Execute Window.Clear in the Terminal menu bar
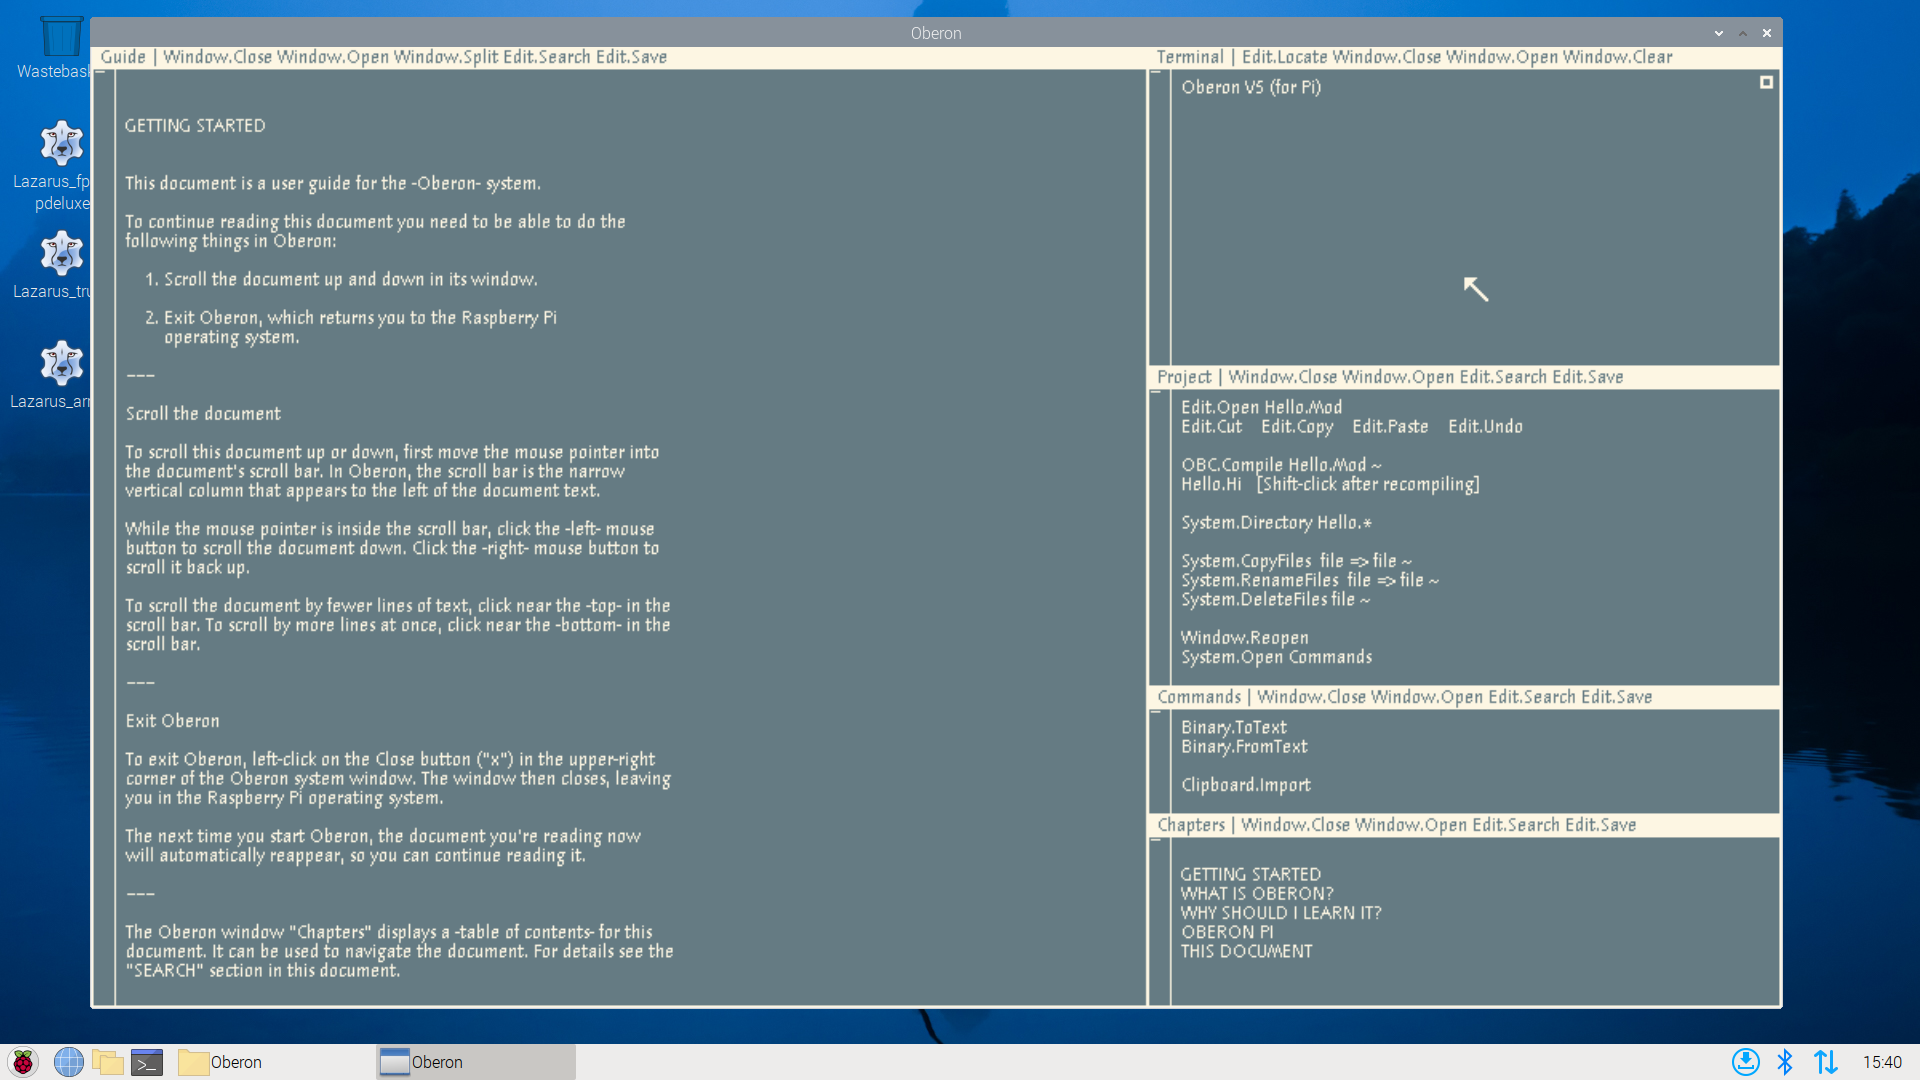Viewport: 1920px width, 1080px height. 1620,57
